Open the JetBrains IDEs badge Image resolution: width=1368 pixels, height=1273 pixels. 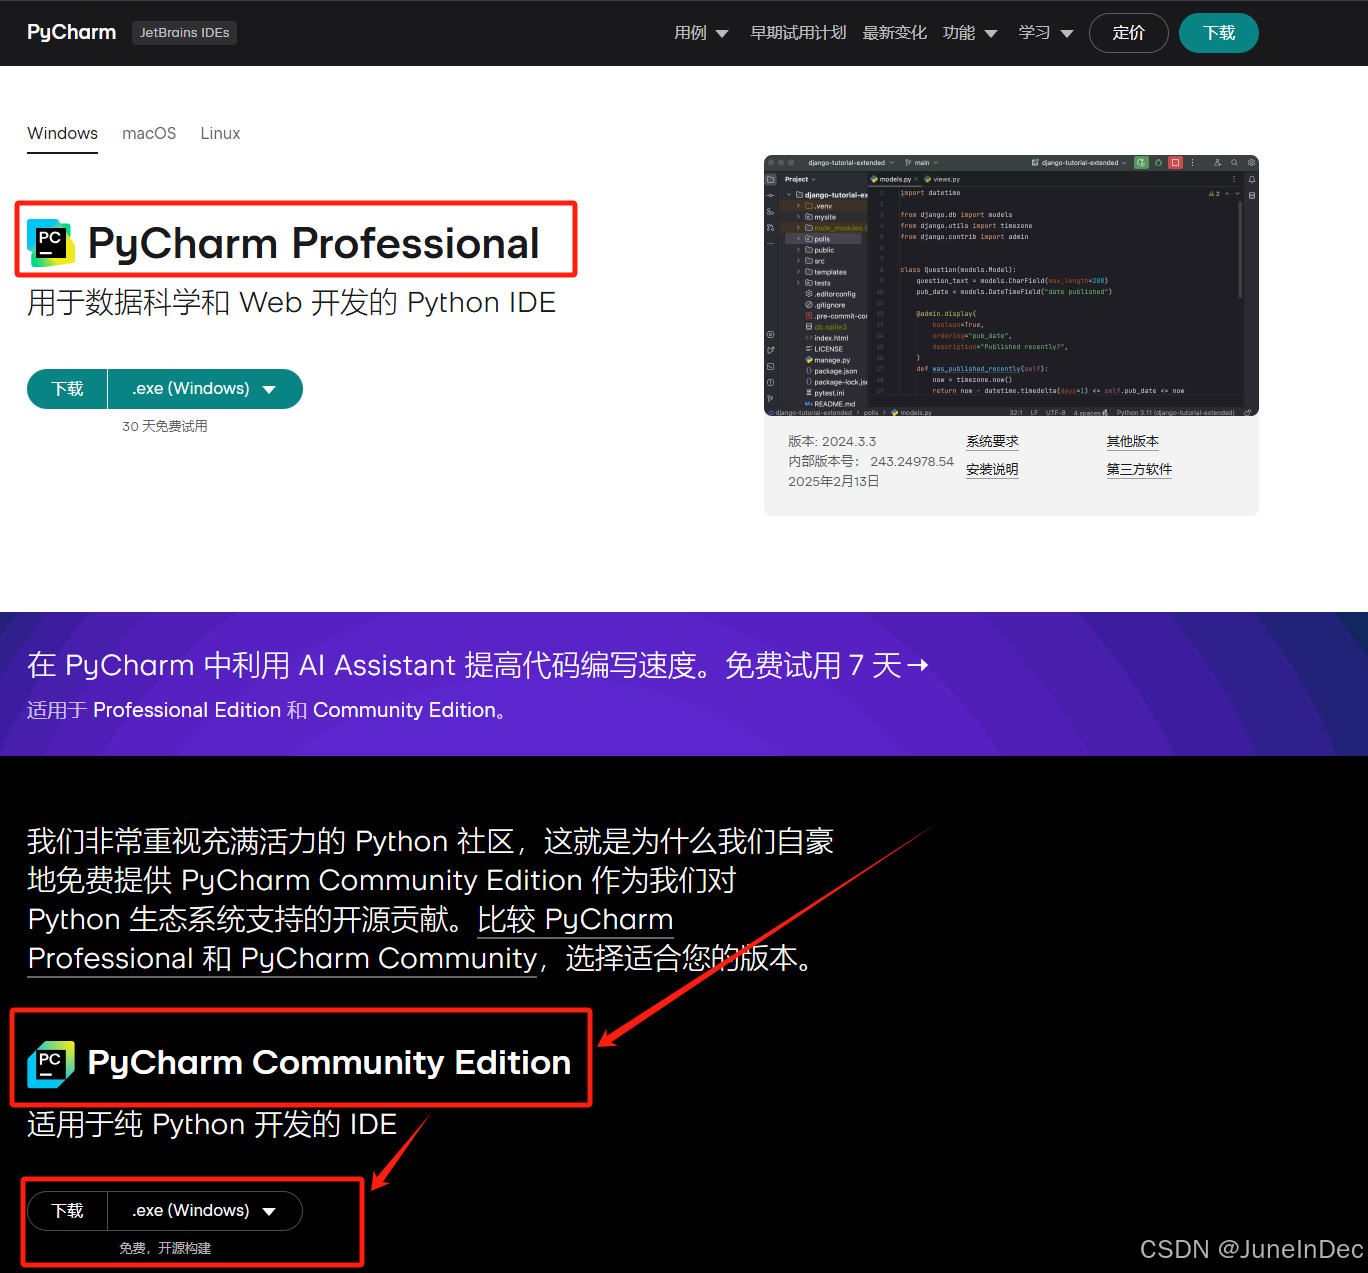pos(184,32)
